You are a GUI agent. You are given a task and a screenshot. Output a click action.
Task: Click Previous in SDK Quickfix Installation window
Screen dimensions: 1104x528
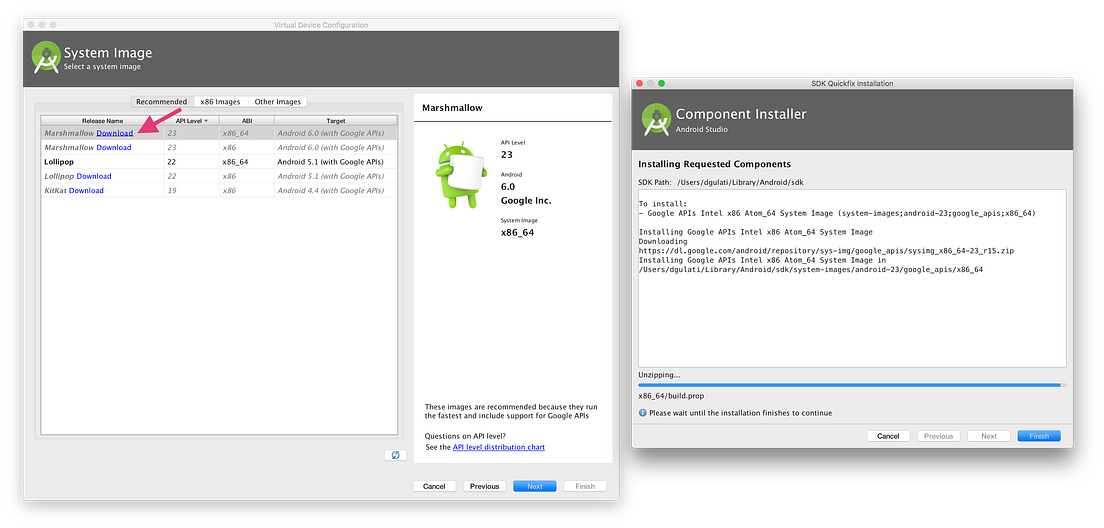pos(939,436)
